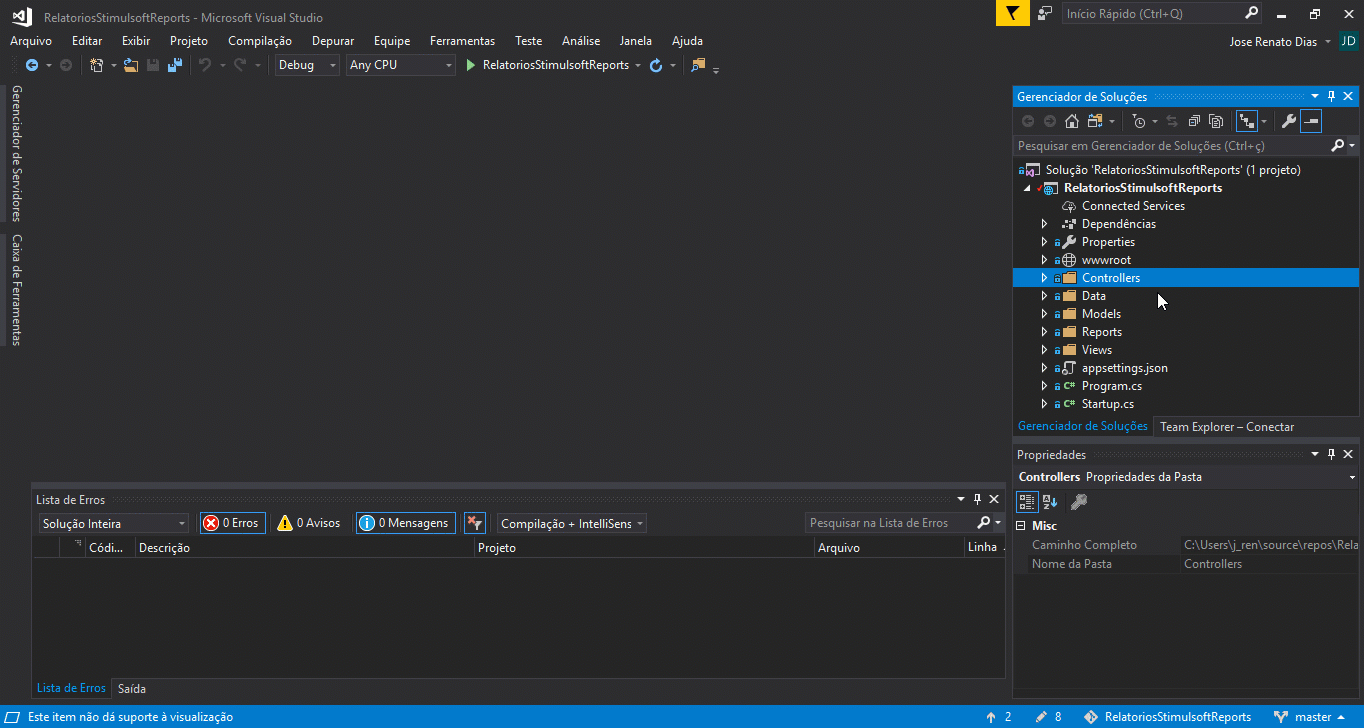This screenshot has width=1364, height=728.
Task: Click the notifications flag icon in title bar
Action: (x=1011, y=14)
